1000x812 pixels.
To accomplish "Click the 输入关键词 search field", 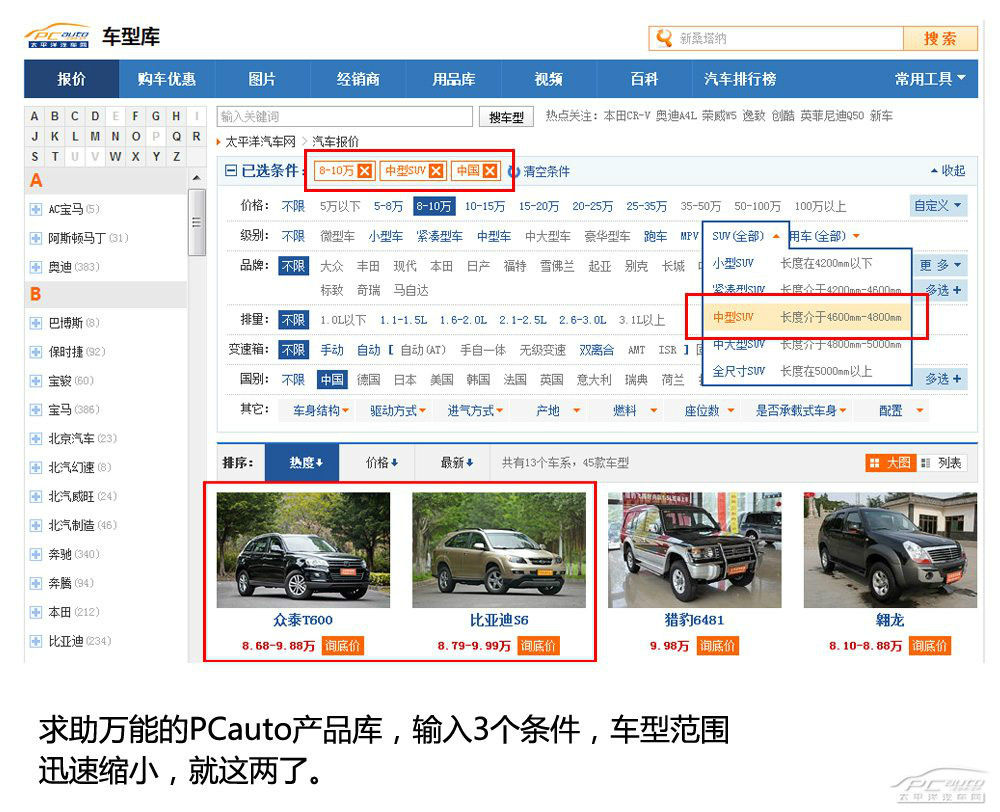I will tap(345, 117).
